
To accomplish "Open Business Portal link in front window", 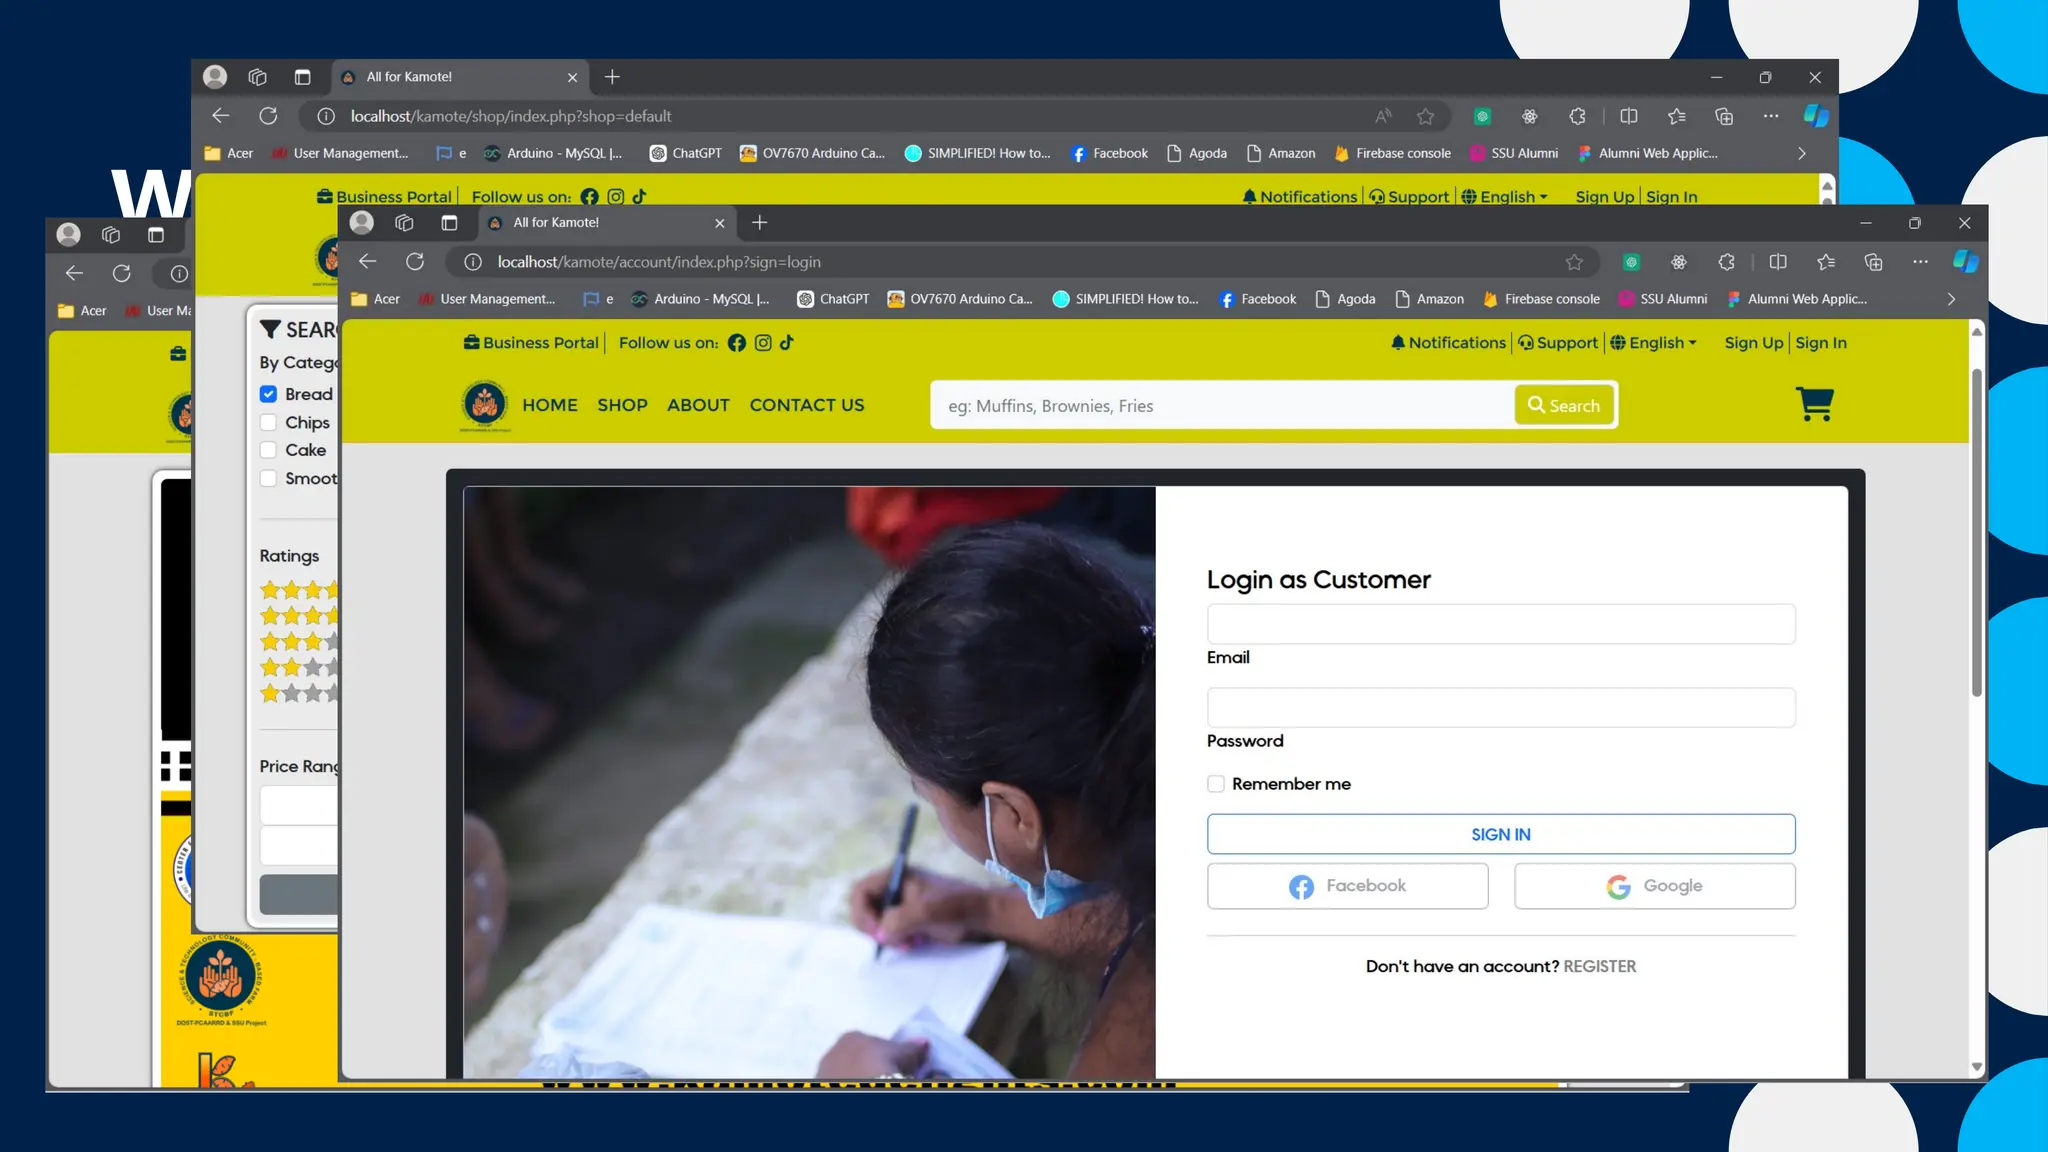I will (x=531, y=343).
